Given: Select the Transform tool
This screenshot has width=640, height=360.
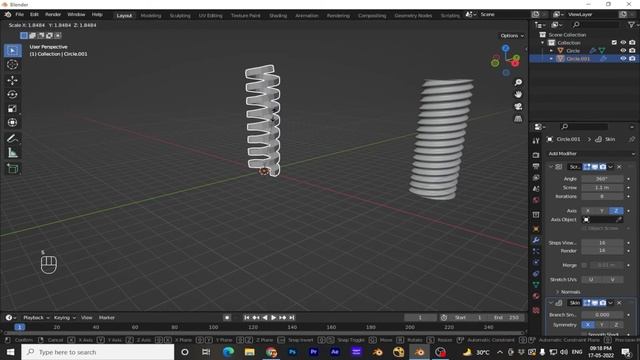Looking at the screenshot, I should 12,122.
